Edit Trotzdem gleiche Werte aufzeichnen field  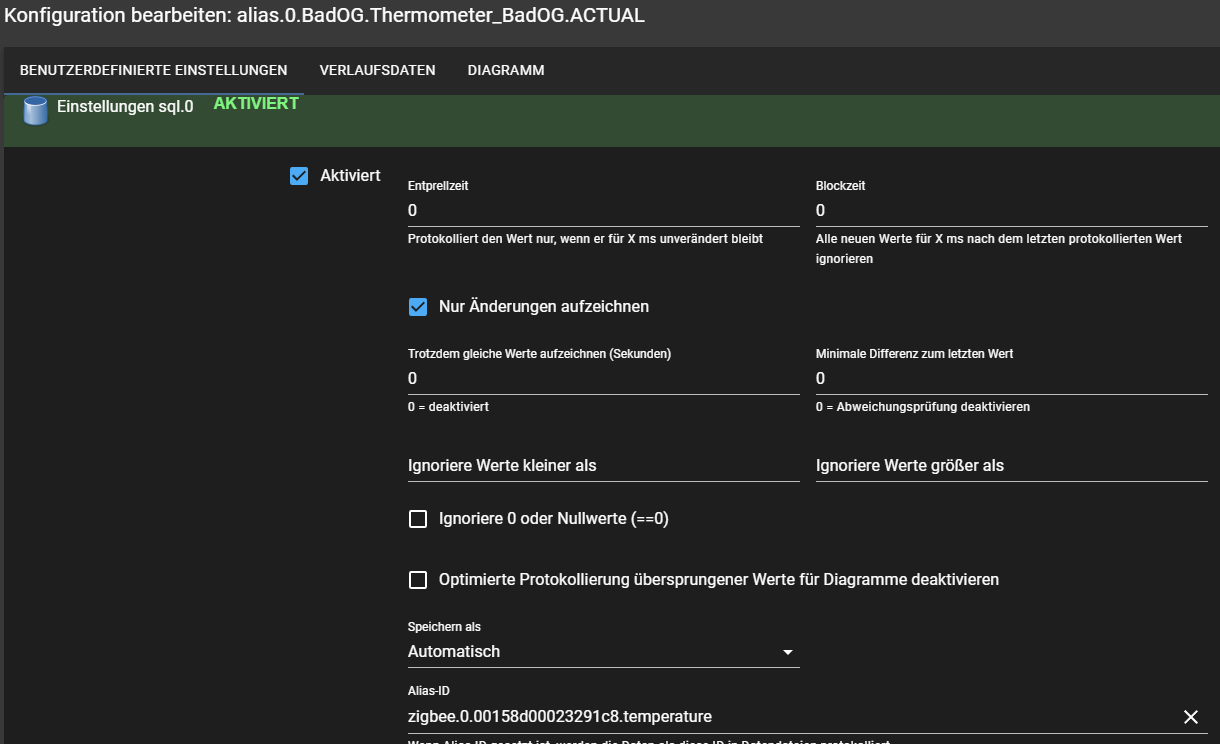point(602,379)
